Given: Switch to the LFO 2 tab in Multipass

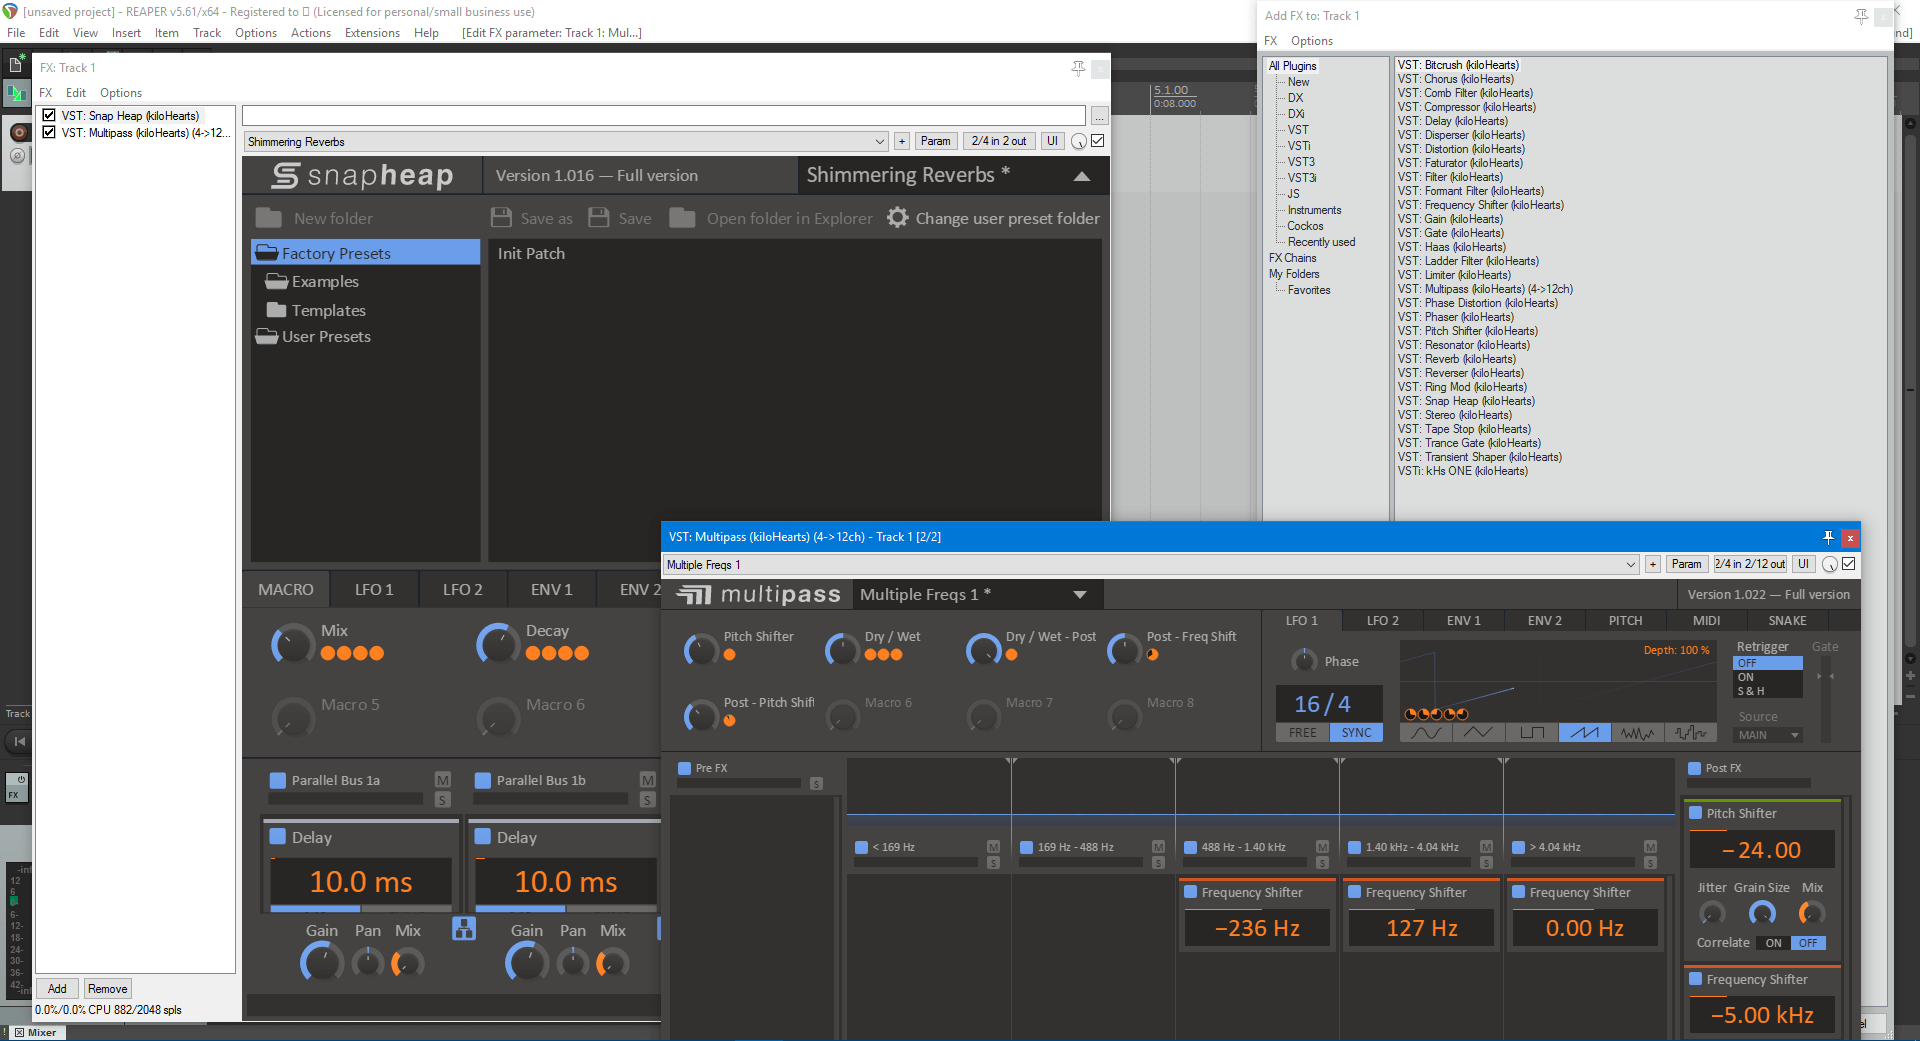Looking at the screenshot, I should (x=1382, y=620).
